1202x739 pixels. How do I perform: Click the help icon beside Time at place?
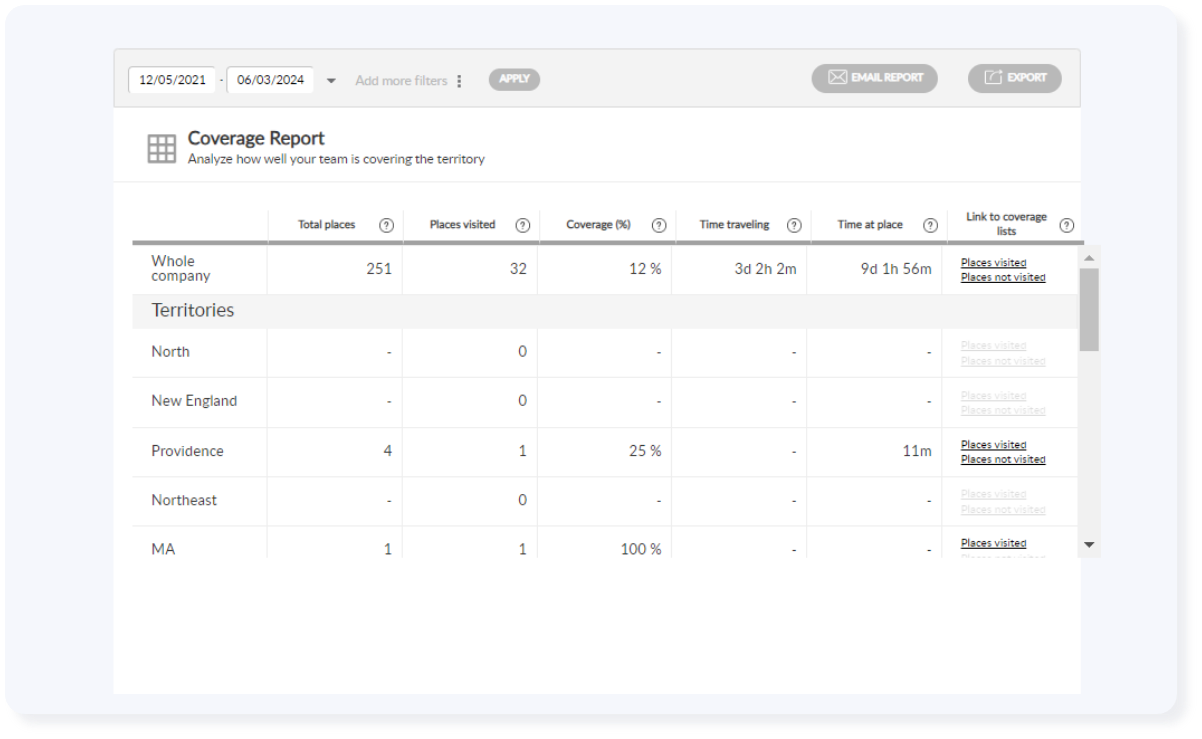pyautogui.click(x=930, y=225)
